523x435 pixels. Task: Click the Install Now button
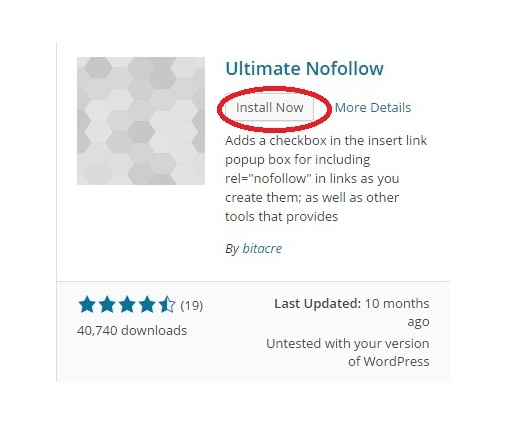(270, 108)
